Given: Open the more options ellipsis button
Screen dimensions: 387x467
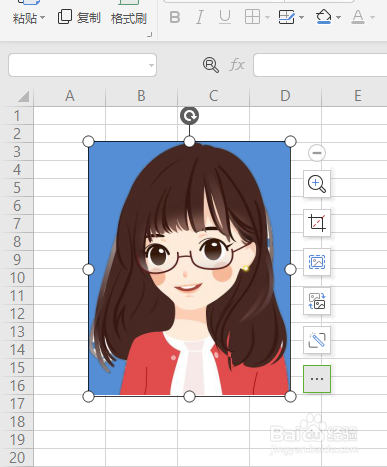Looking at the screenshot, I should coord(317,379).
